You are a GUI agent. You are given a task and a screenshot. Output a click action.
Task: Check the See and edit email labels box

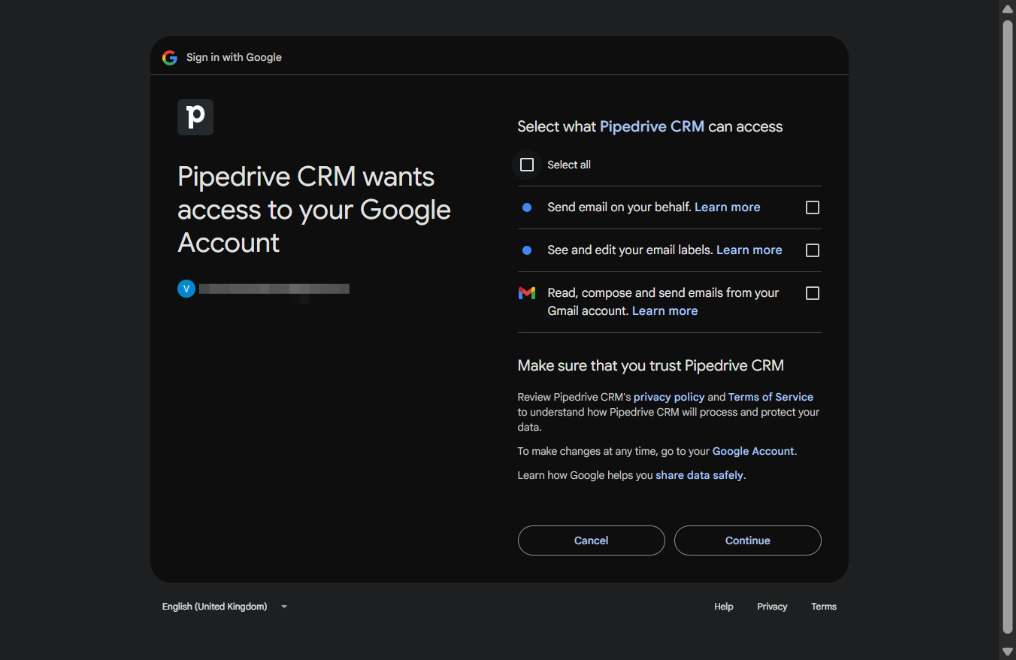[812, 250]
